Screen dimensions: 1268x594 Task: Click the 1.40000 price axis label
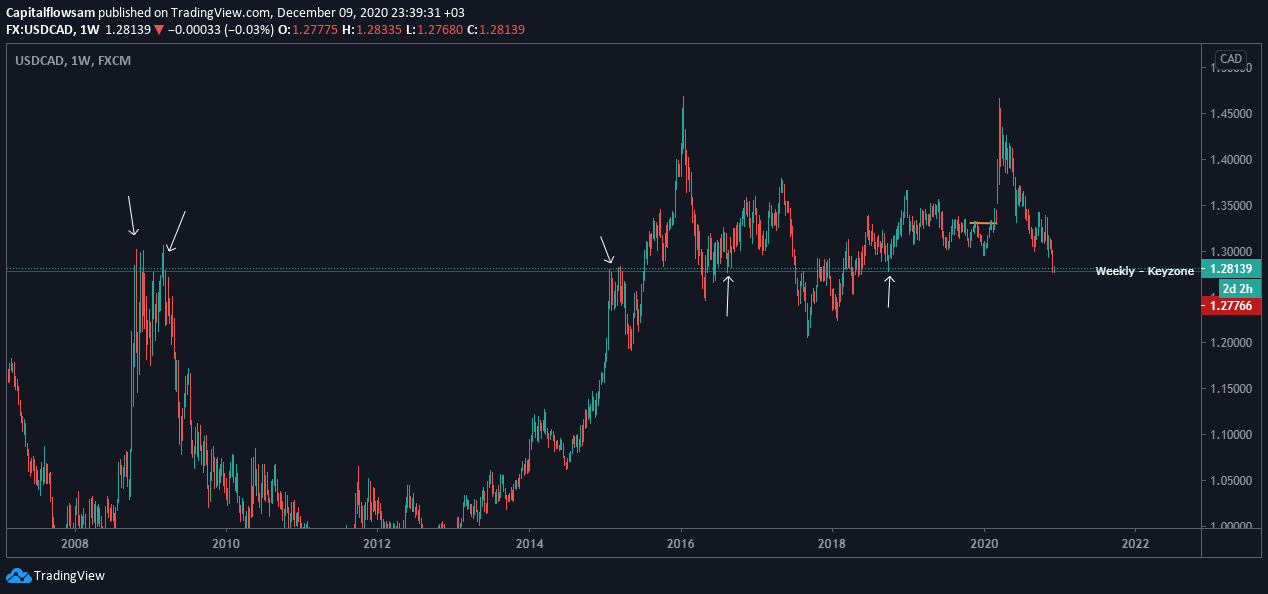(x=1233, y=160)
